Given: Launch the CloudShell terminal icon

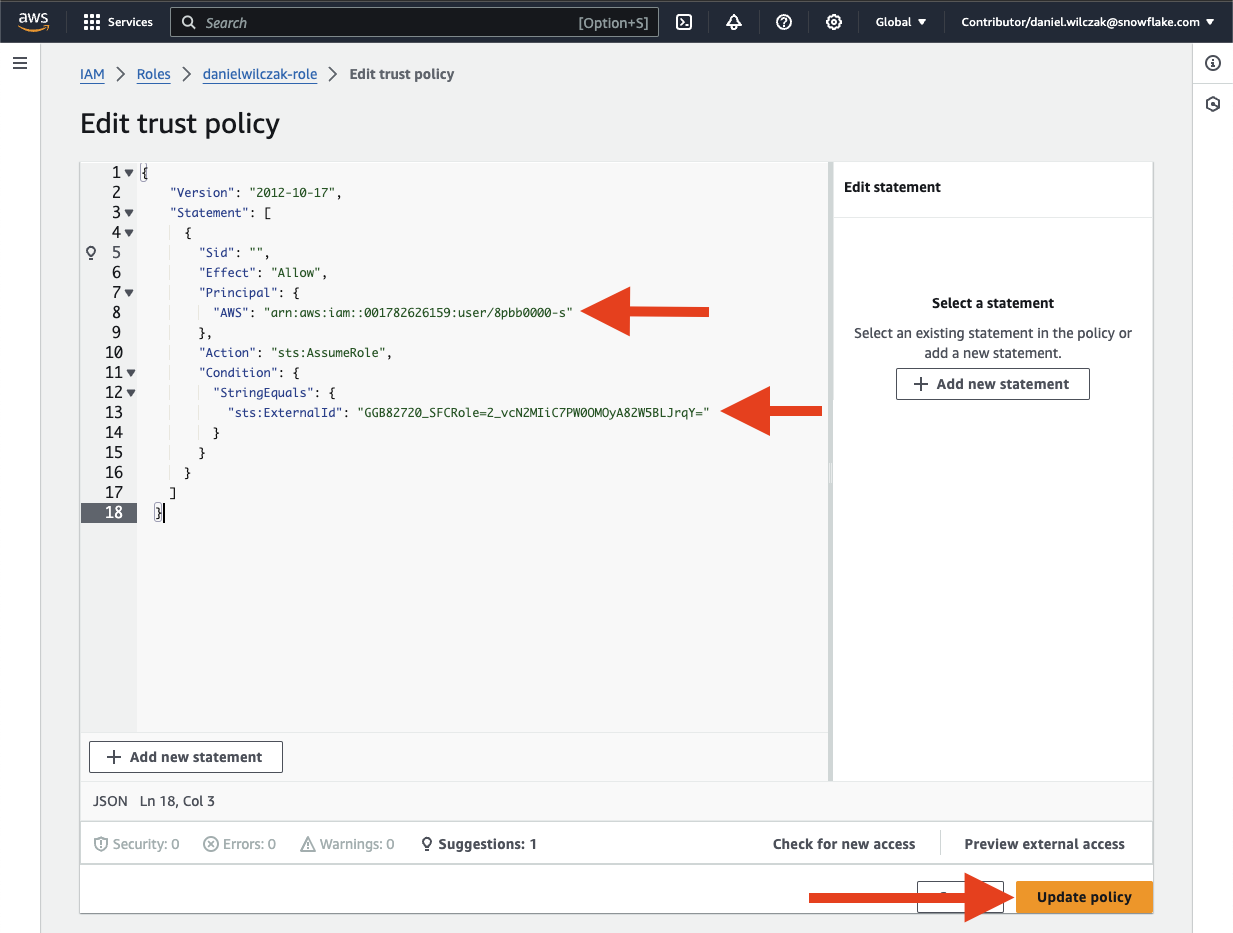Looking at the screenshot, I should tap(684, 22).
